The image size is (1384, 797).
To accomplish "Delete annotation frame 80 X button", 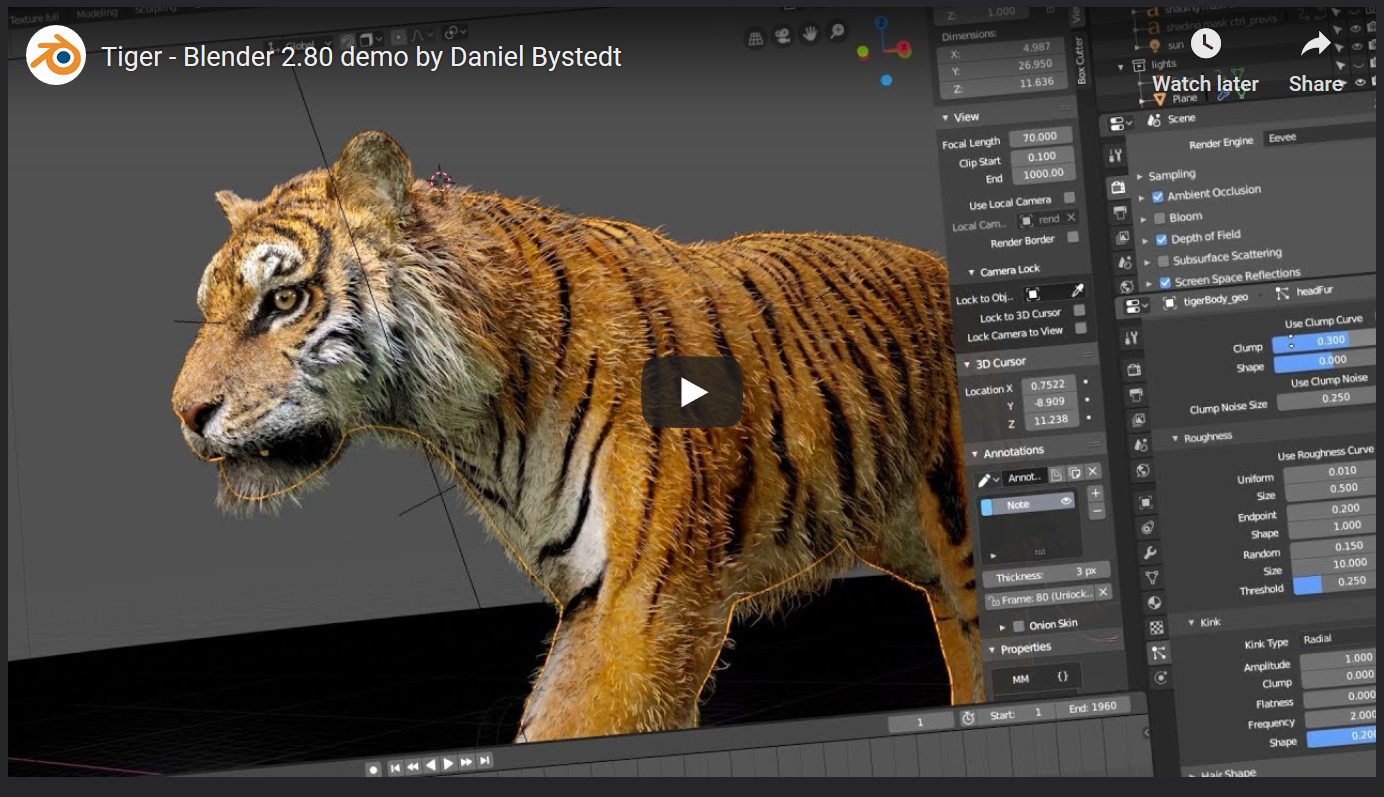I will (1103, 592).
